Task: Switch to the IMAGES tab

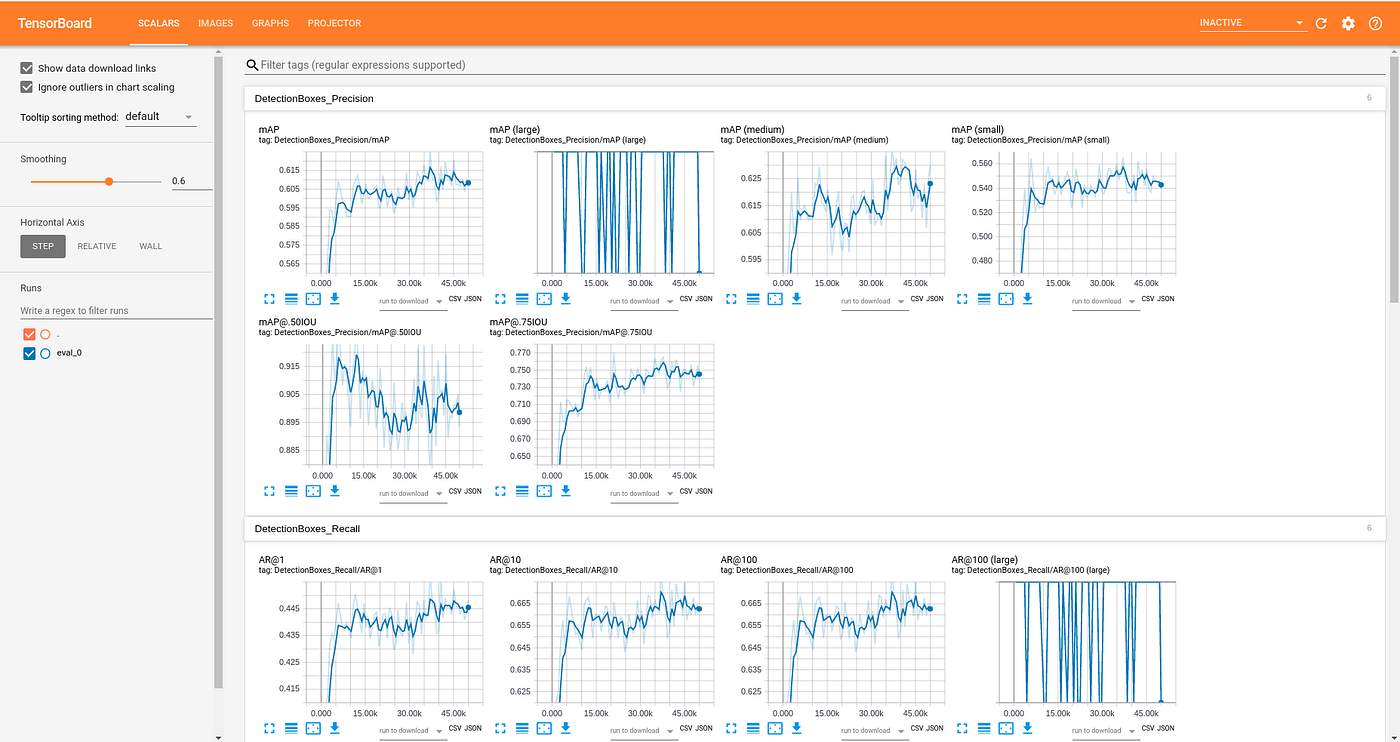Action: point(216,23)
